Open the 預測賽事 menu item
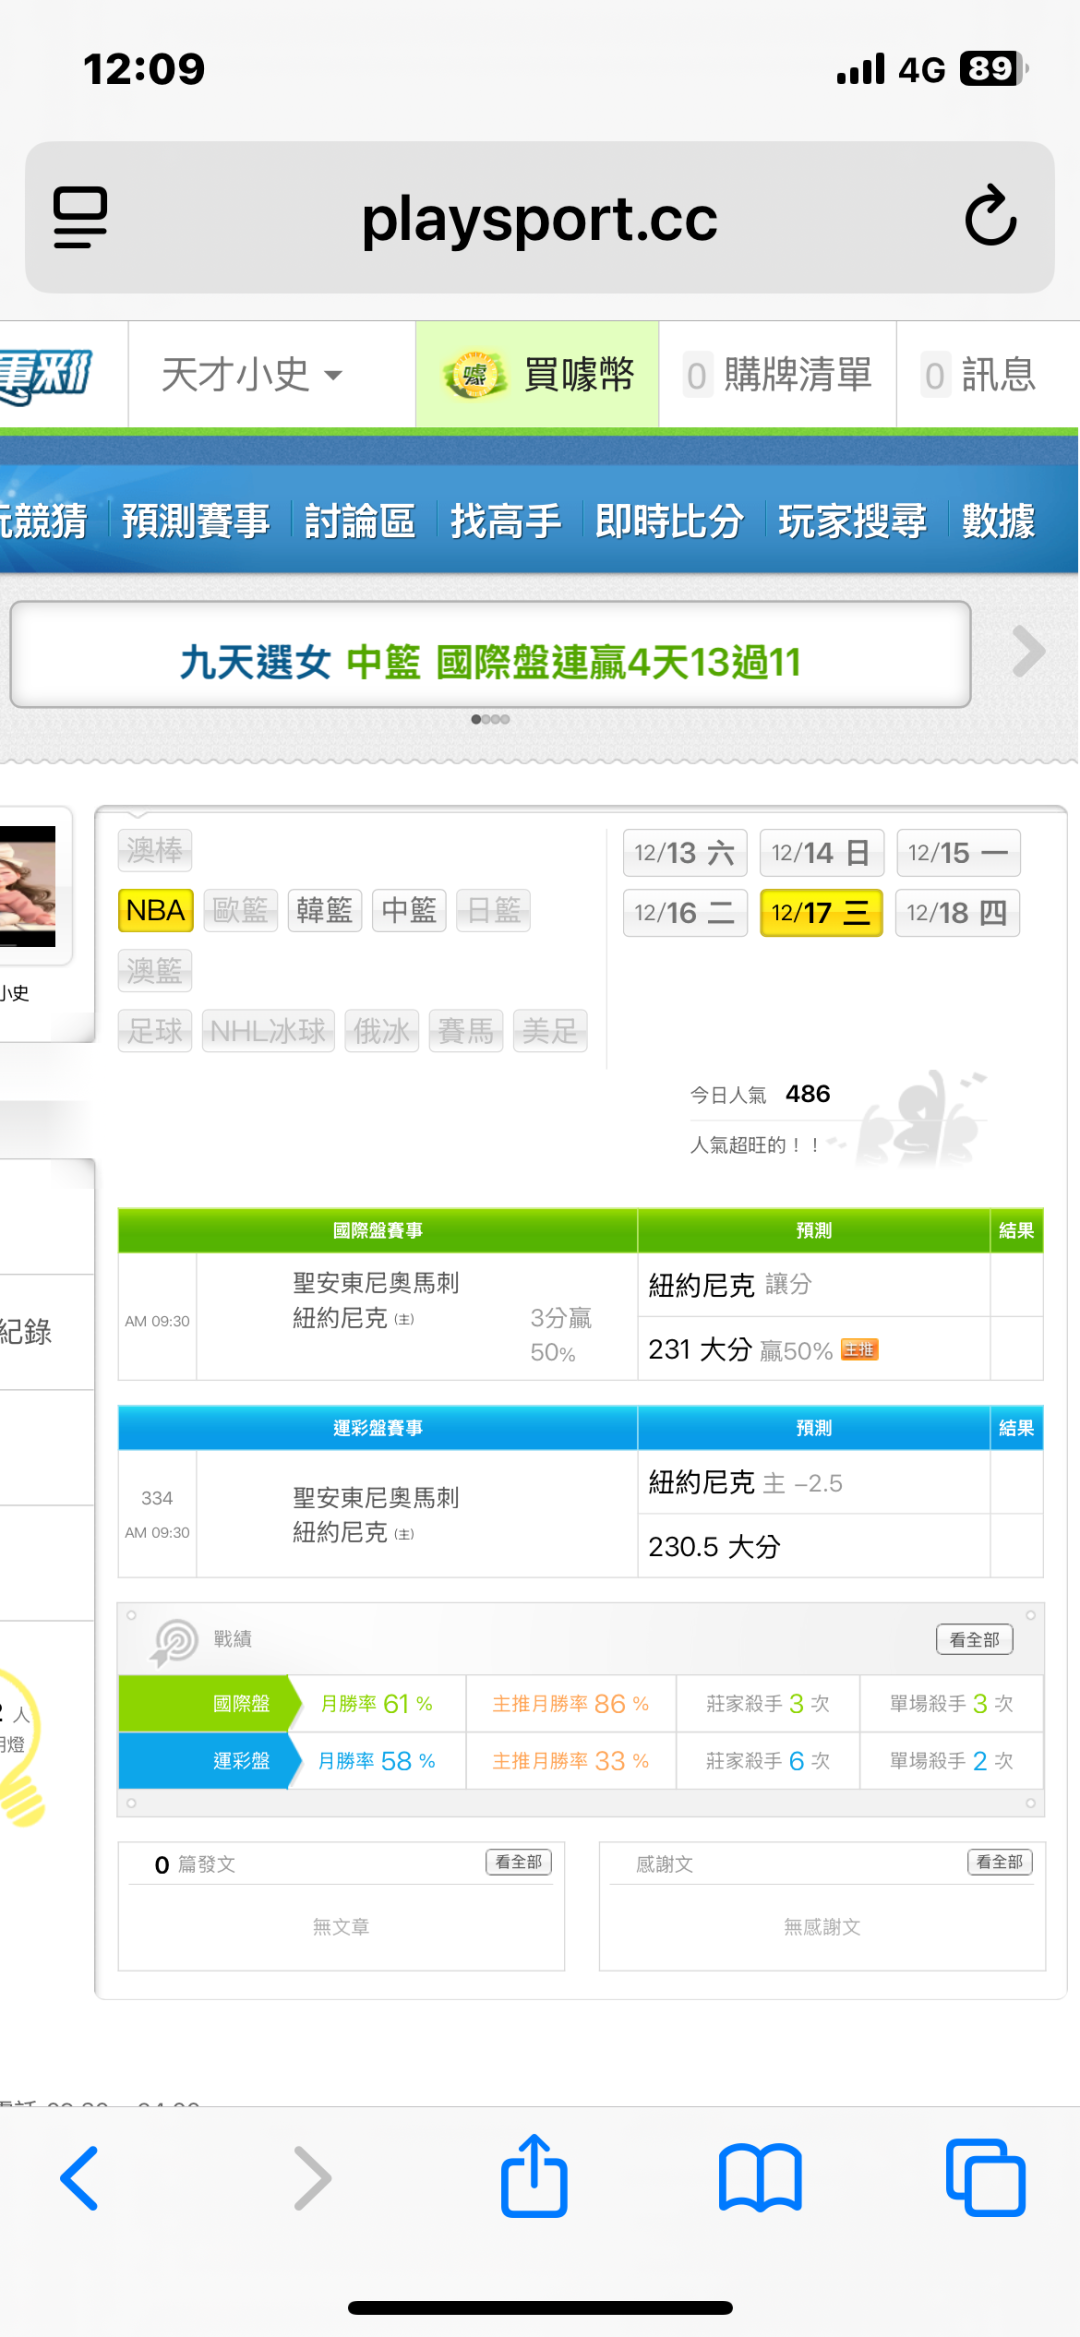The image size is (1080, 2337). [x=196, y=521]
